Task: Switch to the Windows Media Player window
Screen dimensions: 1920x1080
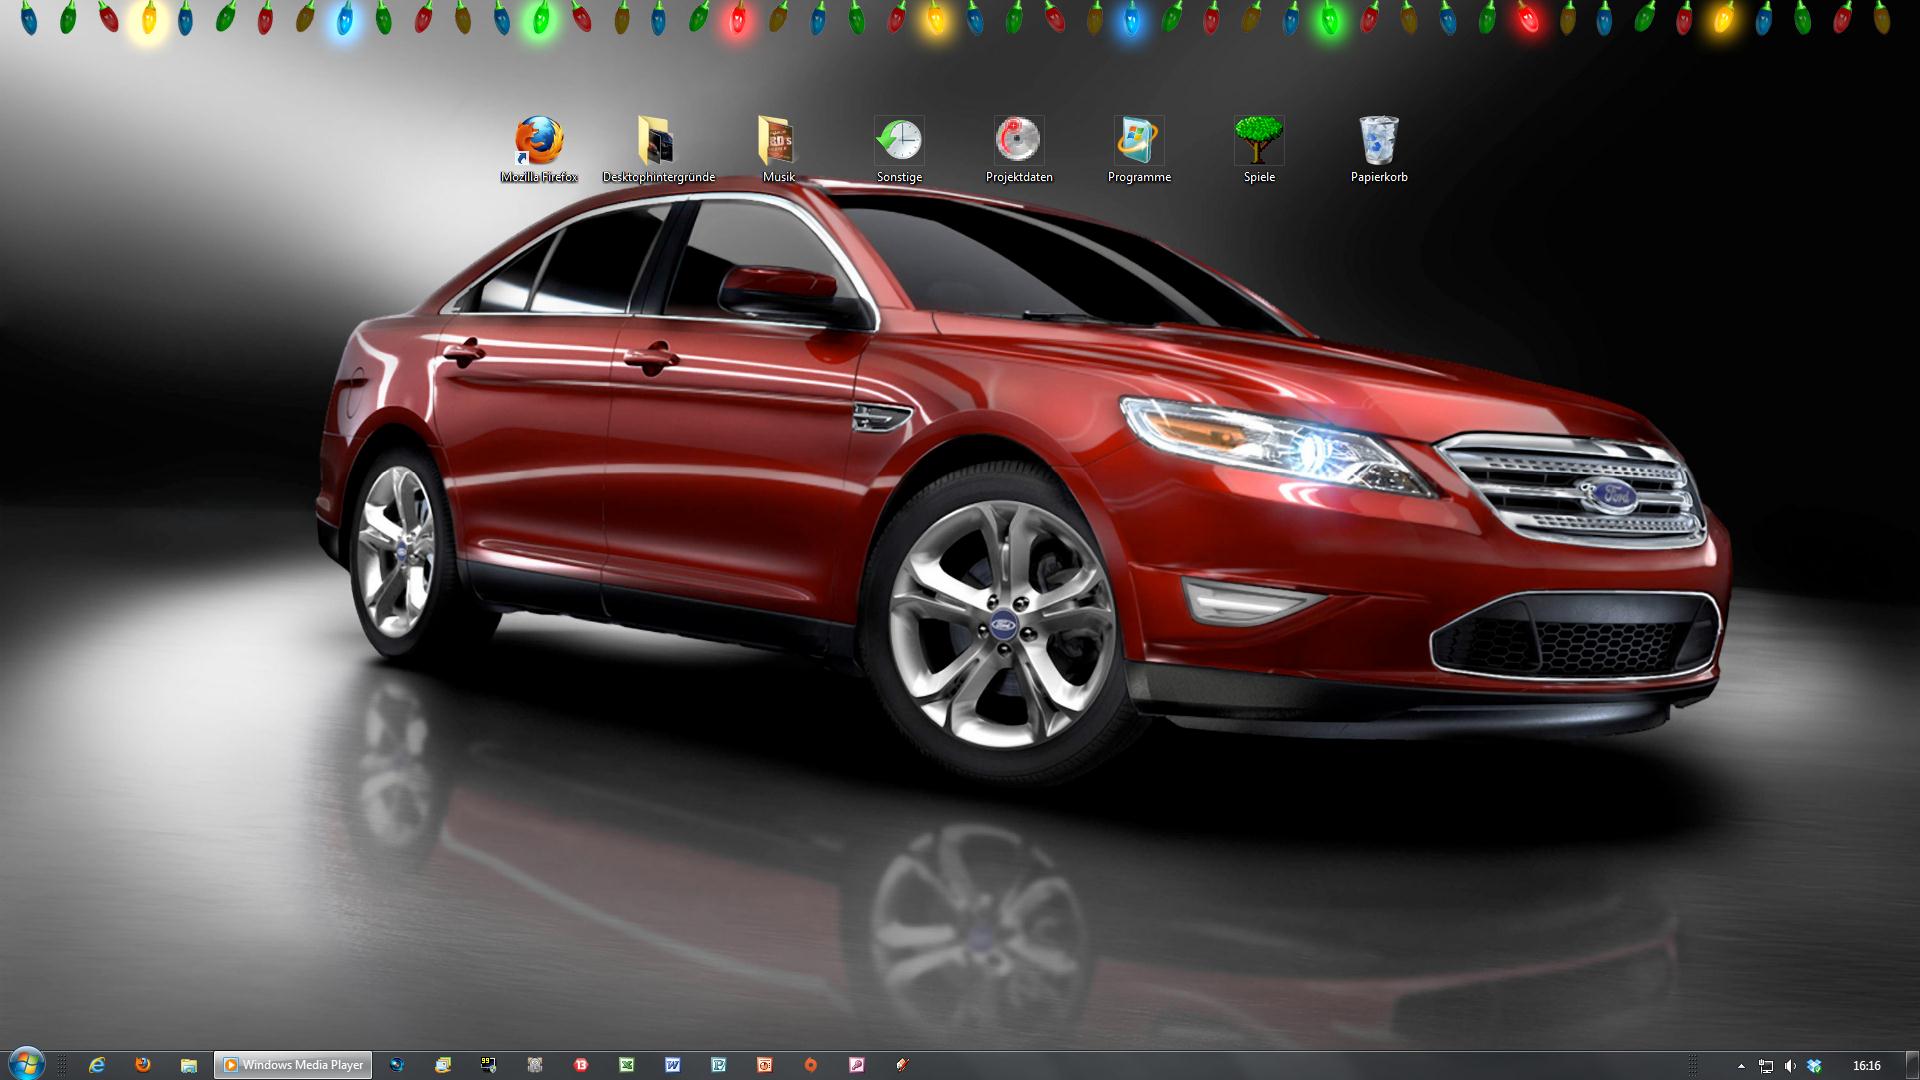Action: tap(293, 1065)
